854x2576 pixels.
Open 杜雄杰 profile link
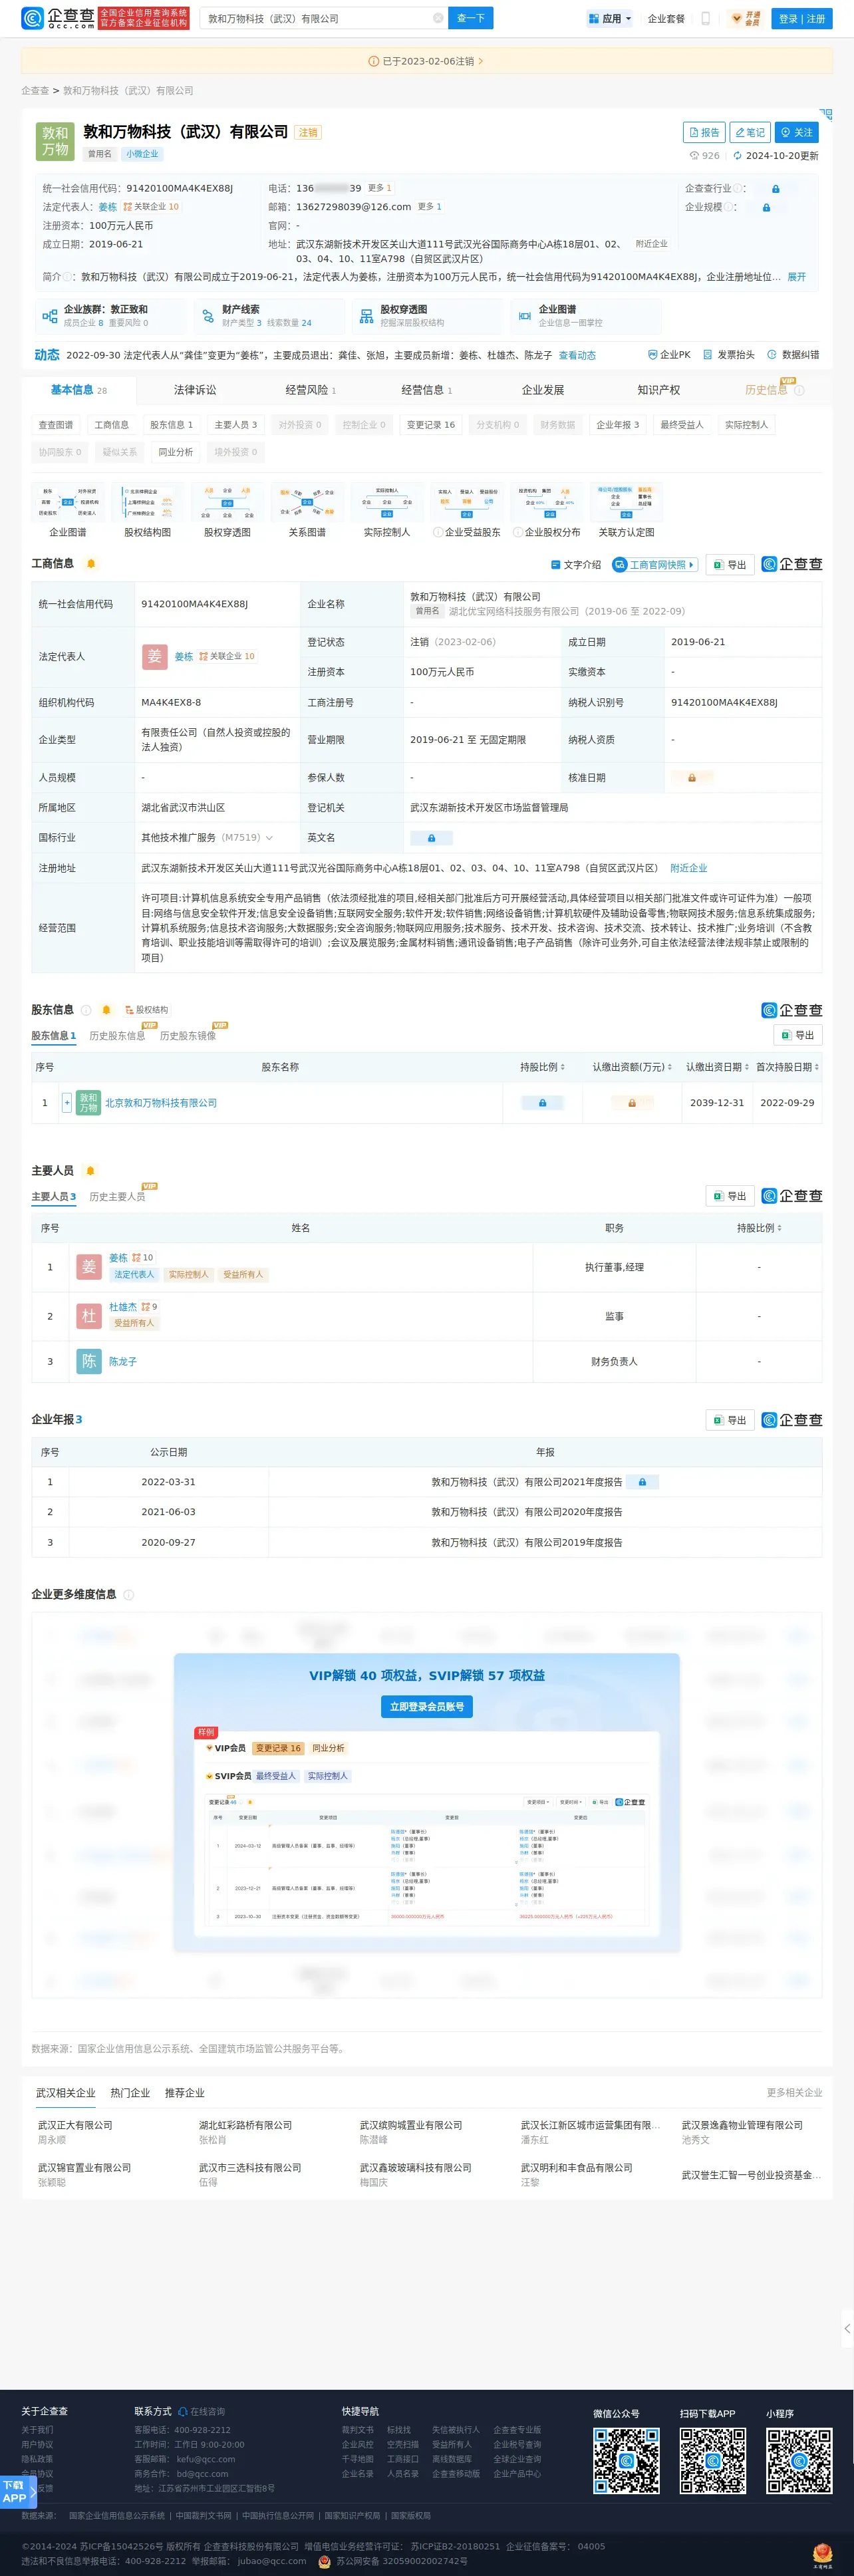coord(123,1307)
